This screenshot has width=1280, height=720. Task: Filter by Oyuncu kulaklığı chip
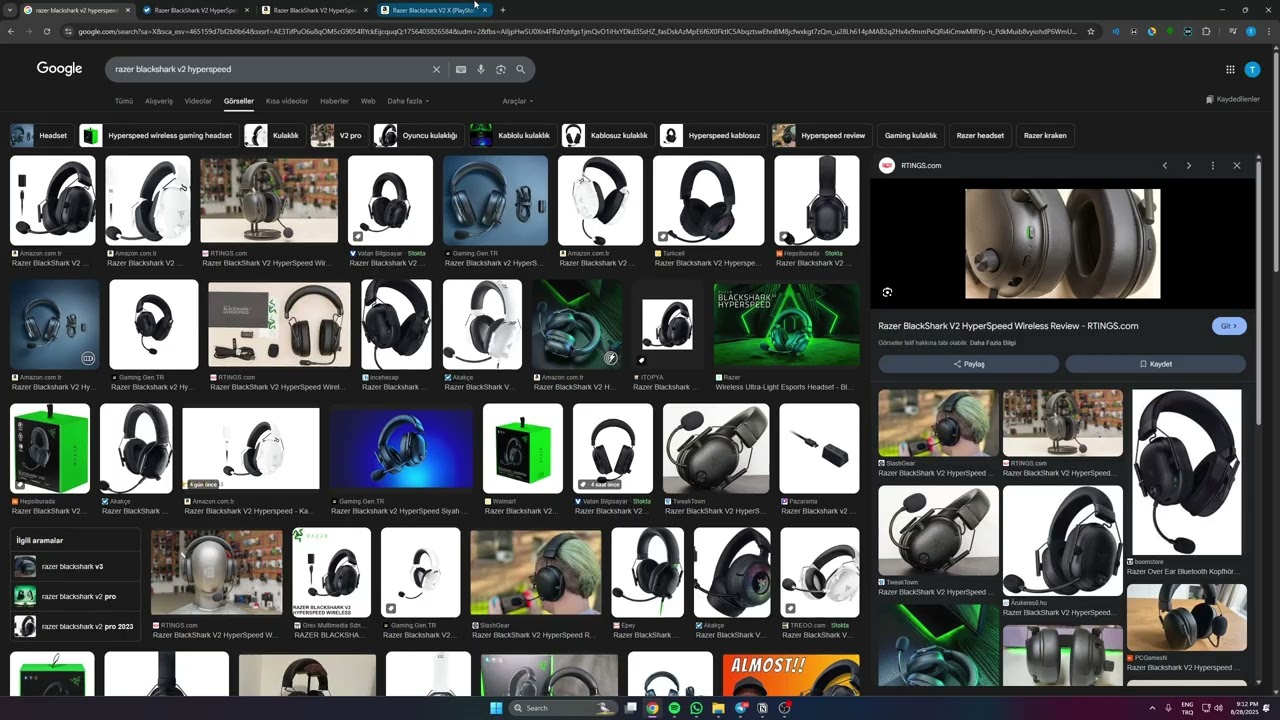(418, 135)
